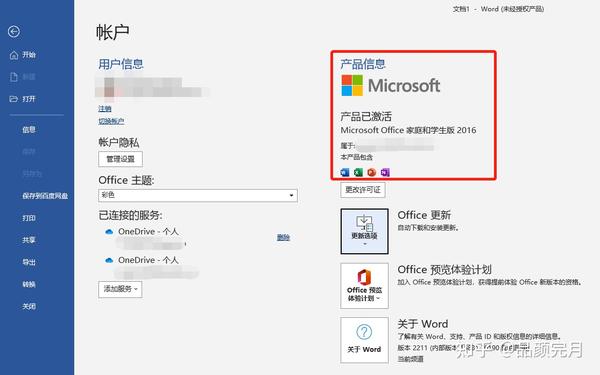This screenshot has height=375, width=600.
Task: Click the OneNote product icon
Action: point(385,172)
